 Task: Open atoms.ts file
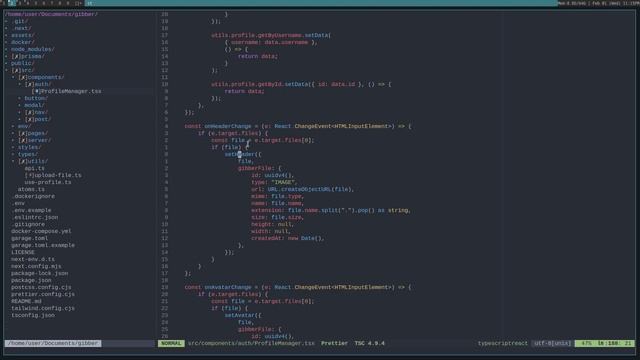(31, 189)
